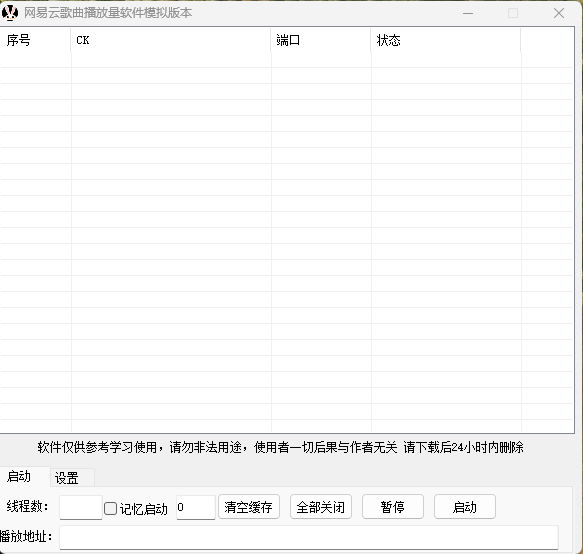Click the 启动 button next to 暂停
The image size is (583, 554).
pyautogui.click(x=465, y=507)
